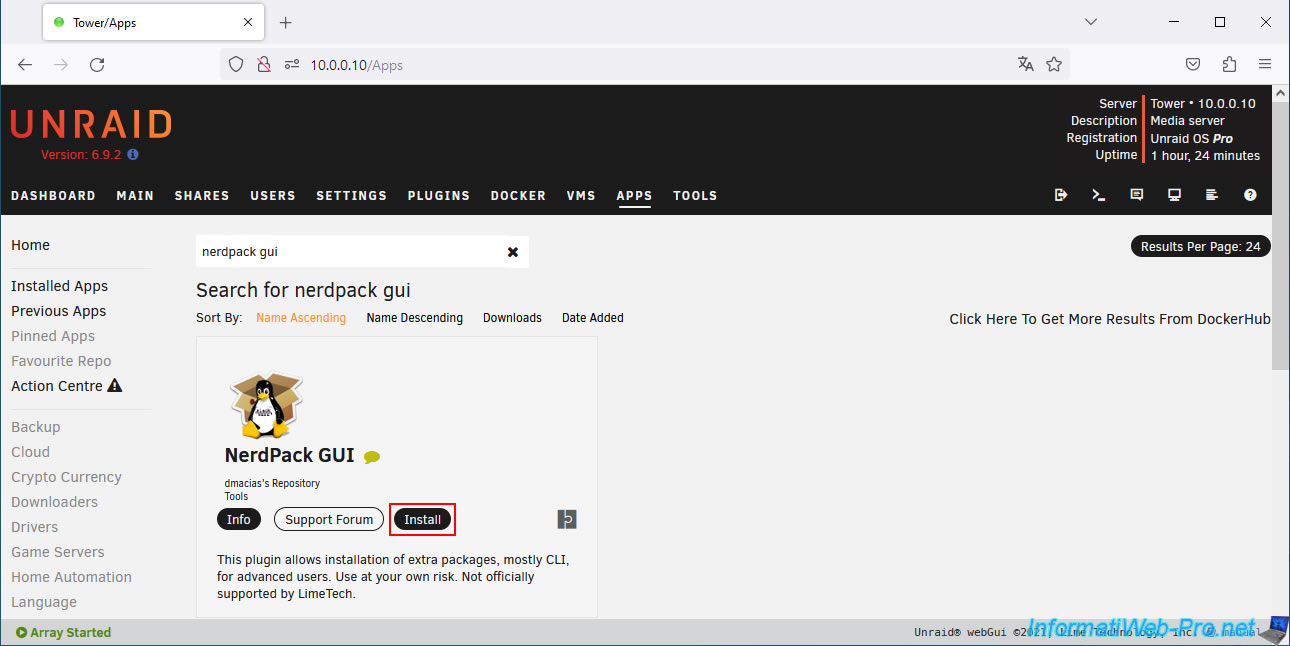Open the browser extensions icon
Image resolution: width=1290 pixels, height=646 pixels.
pos(1229,64)
